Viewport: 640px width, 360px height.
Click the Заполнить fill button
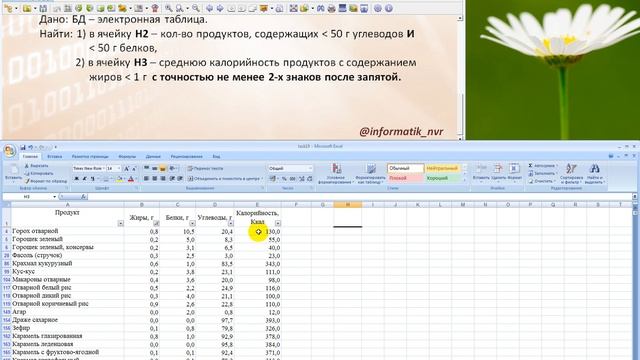tap(542, 173)
